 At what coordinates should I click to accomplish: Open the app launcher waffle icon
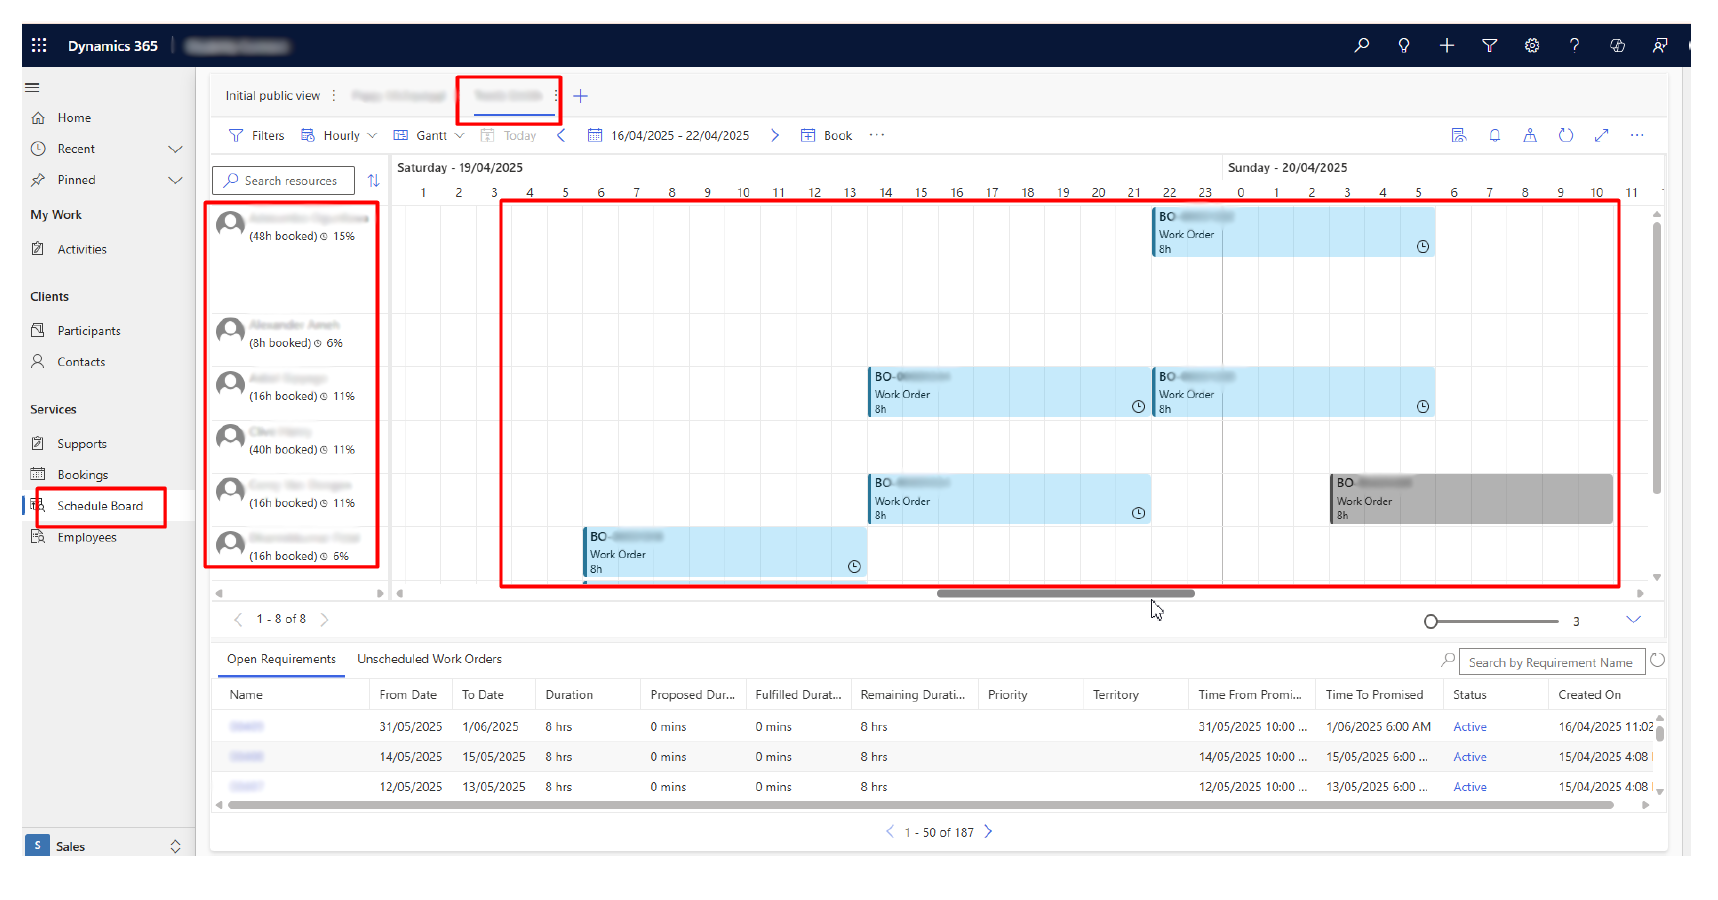click(39, 46)
